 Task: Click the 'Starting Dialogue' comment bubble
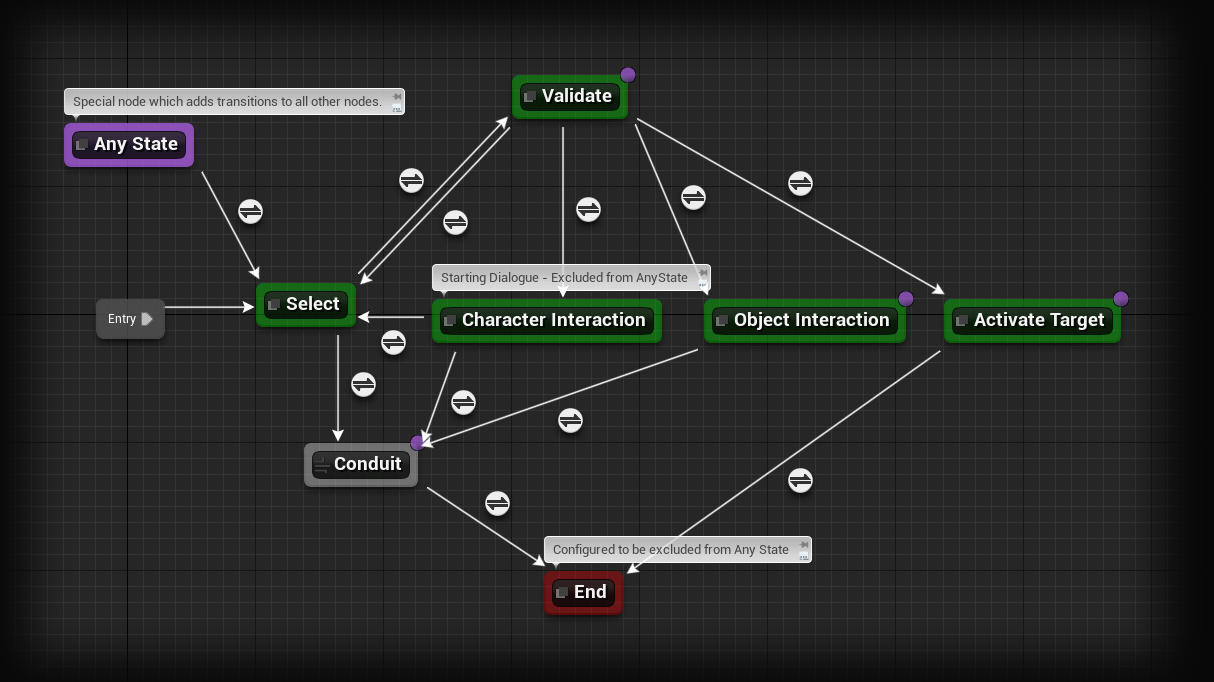(565, 277)
